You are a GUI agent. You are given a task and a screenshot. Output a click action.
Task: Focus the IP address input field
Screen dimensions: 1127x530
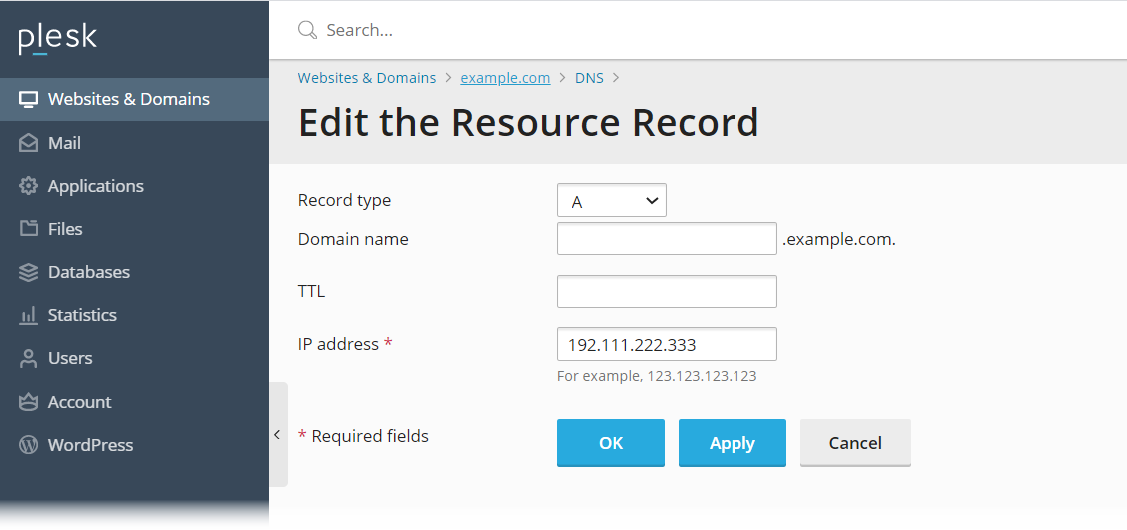[666, 344]
